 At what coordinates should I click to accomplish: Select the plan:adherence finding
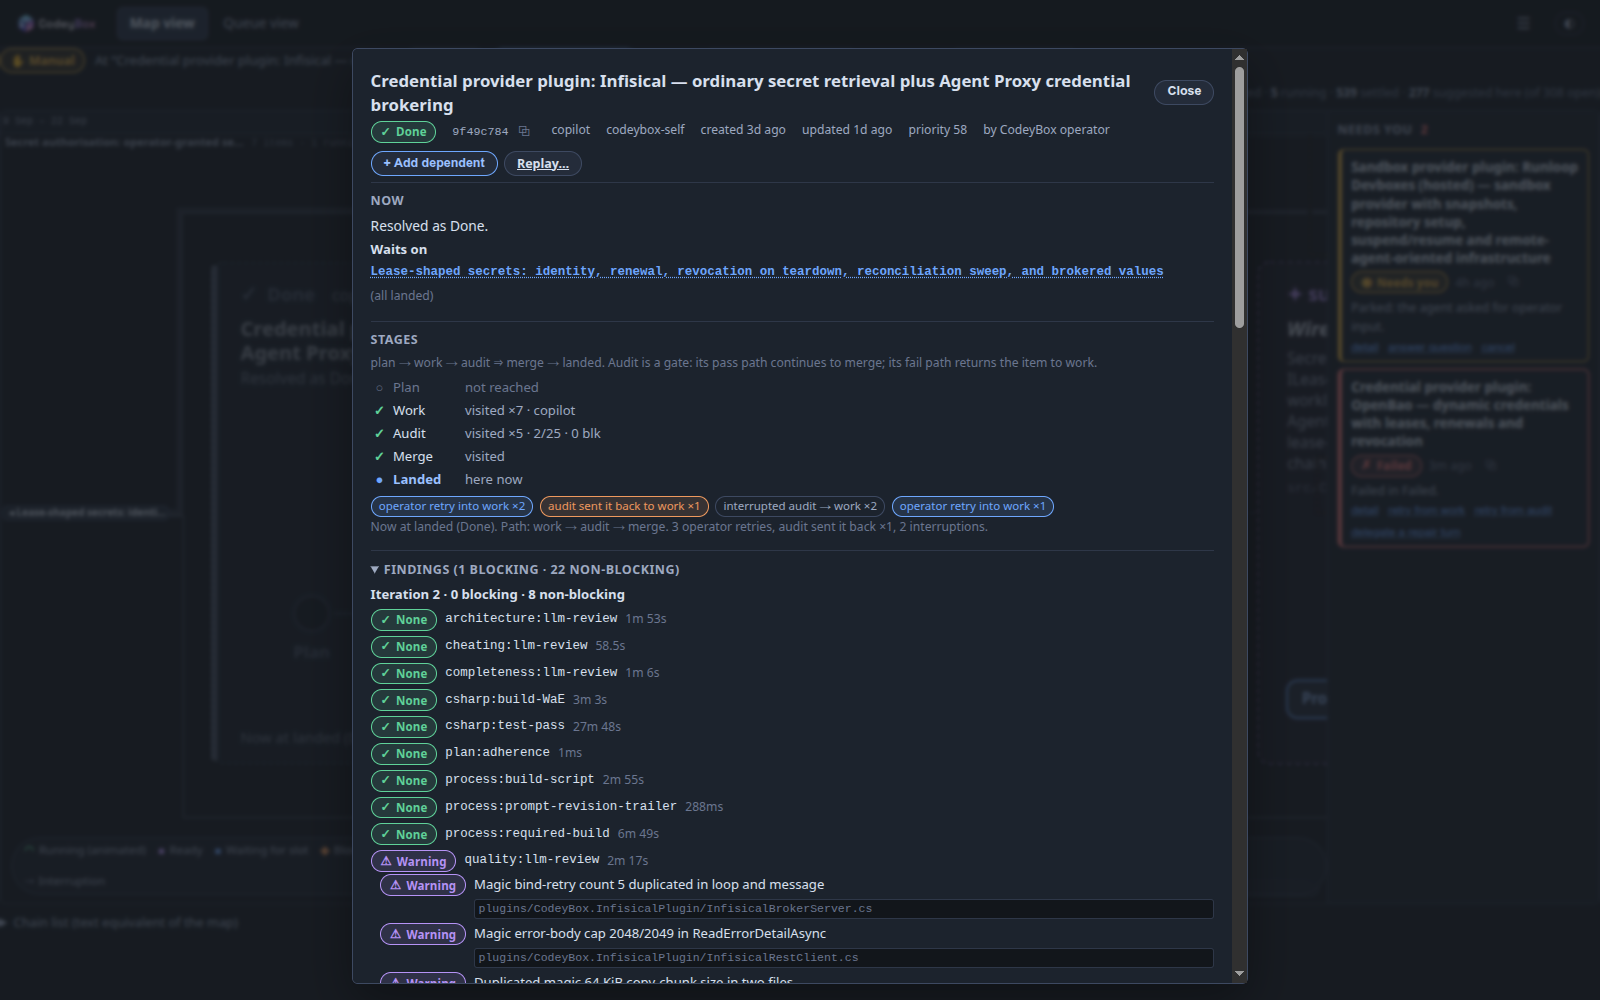coord(497,753)
